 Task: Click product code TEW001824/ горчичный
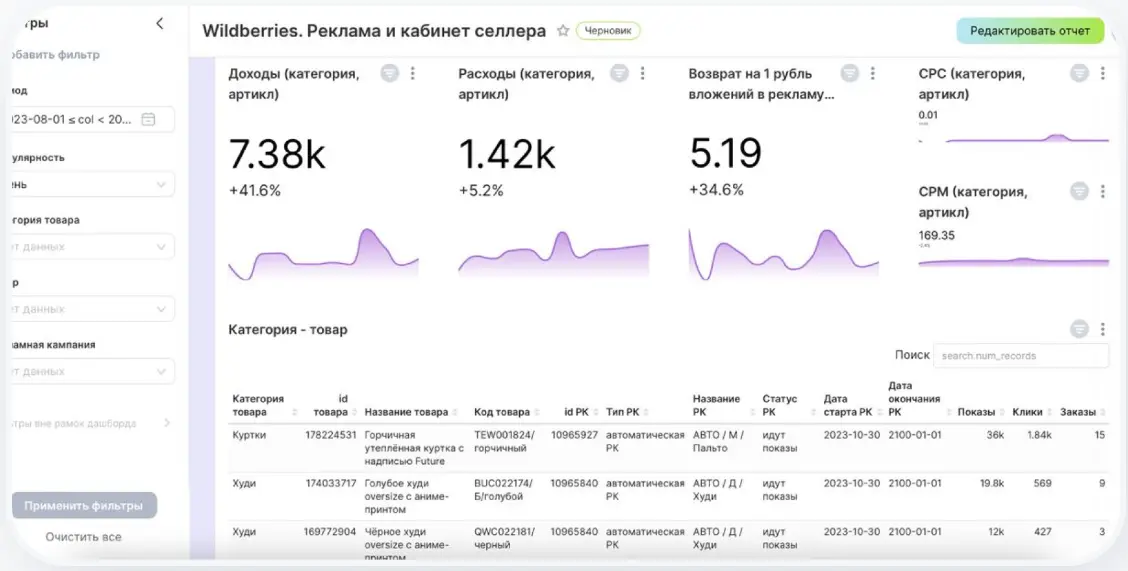[x=504, y=442]
